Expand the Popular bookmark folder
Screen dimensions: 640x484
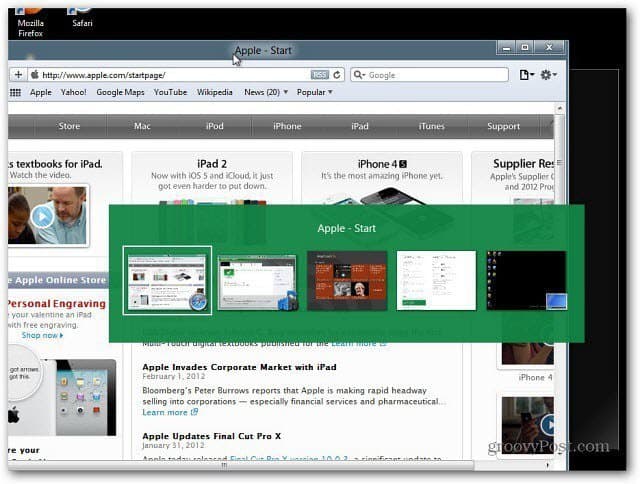pyautogui.click(x=314, y=92)
